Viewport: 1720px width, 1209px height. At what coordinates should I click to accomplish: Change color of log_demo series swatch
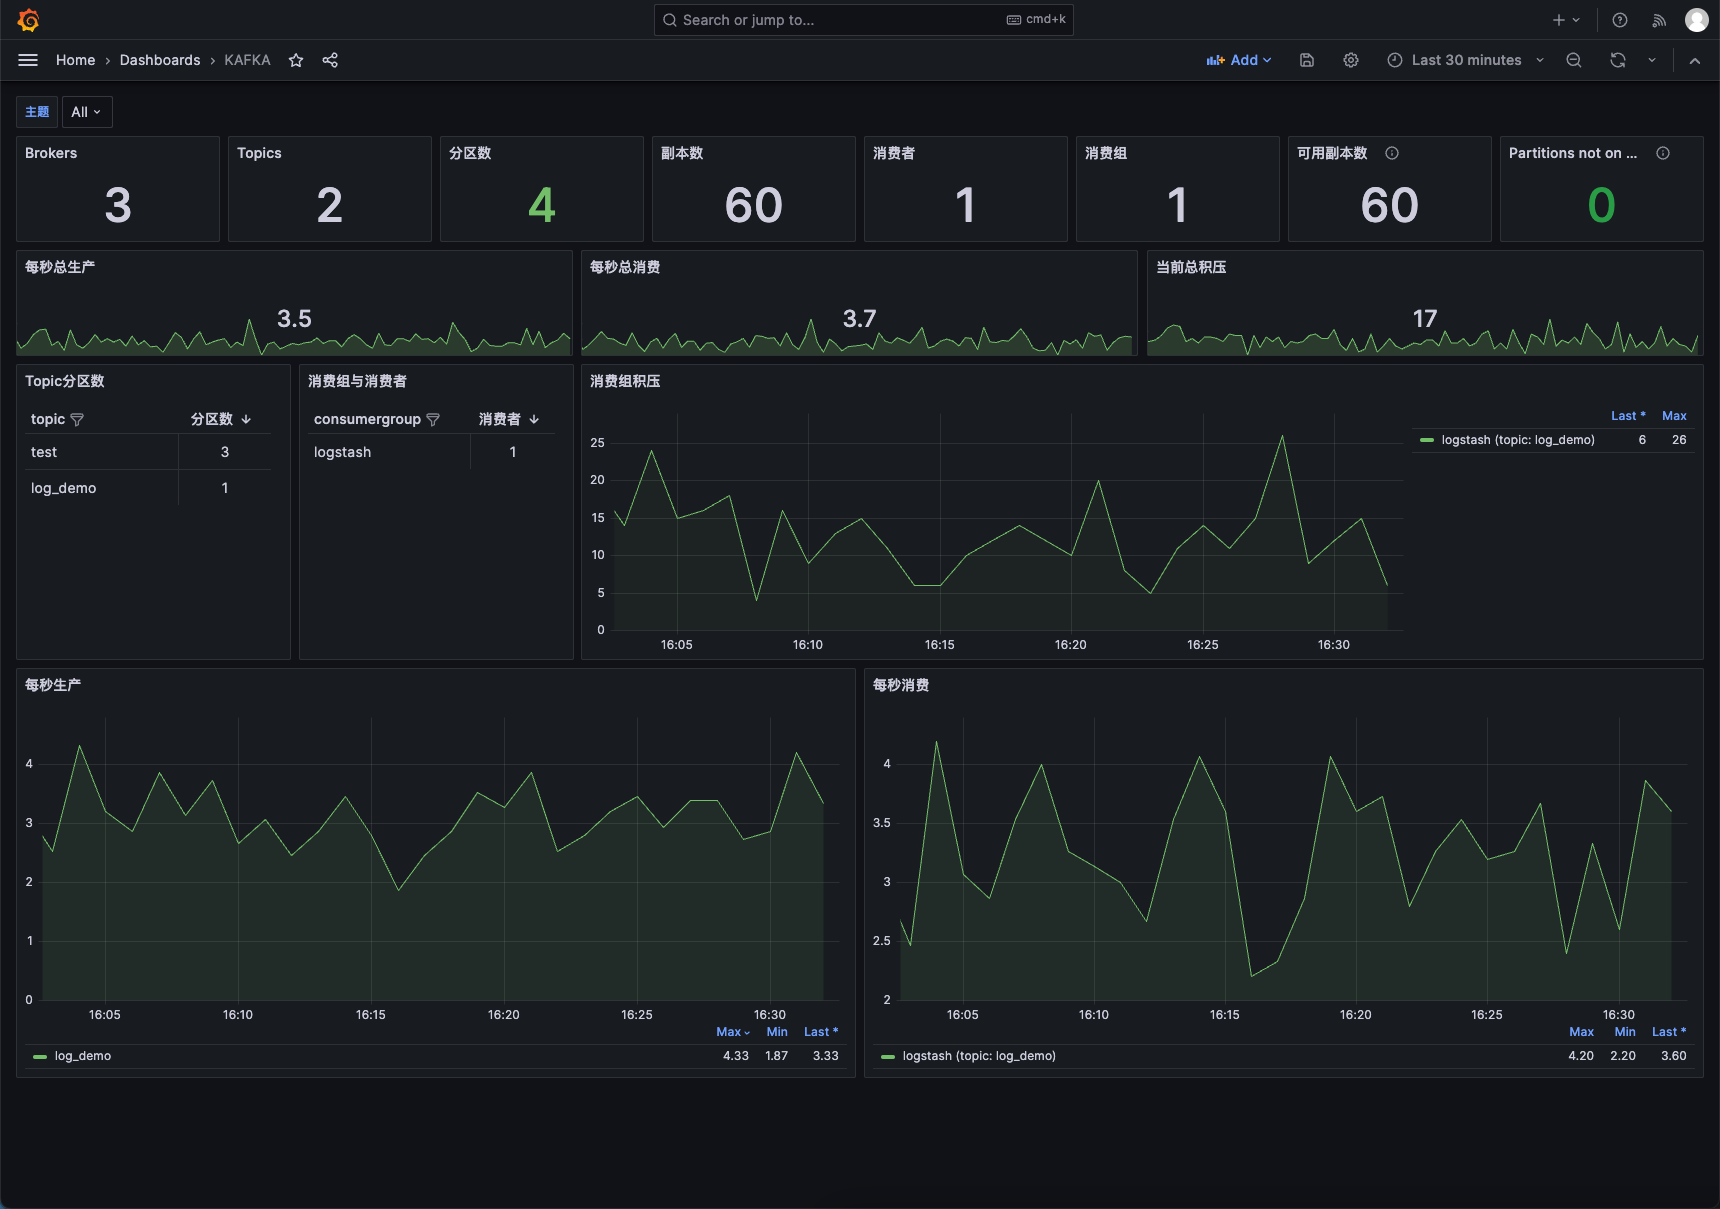(40, 1056)
